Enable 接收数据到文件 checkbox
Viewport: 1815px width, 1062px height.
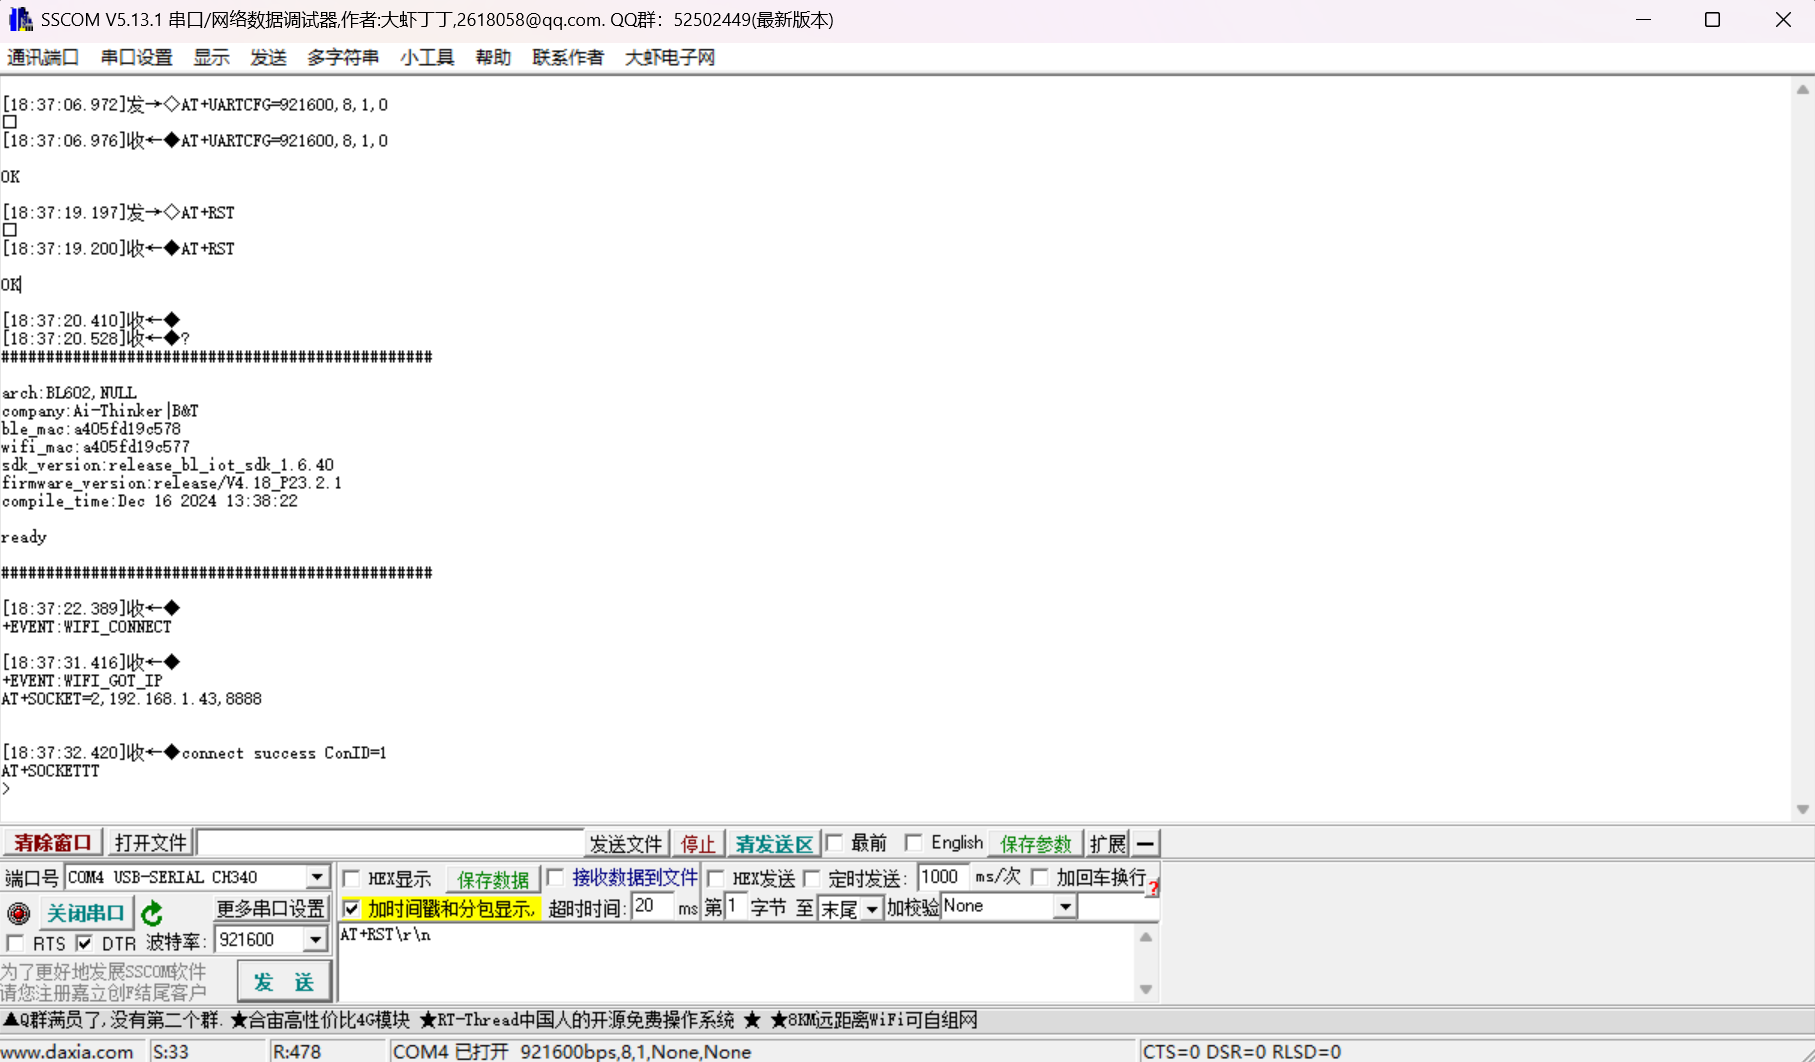[556, 877]
